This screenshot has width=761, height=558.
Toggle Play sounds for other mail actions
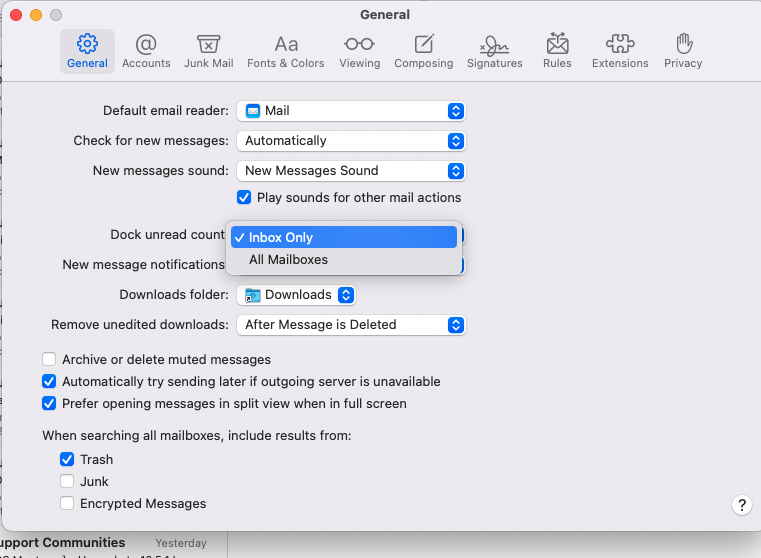pos(244,197)
